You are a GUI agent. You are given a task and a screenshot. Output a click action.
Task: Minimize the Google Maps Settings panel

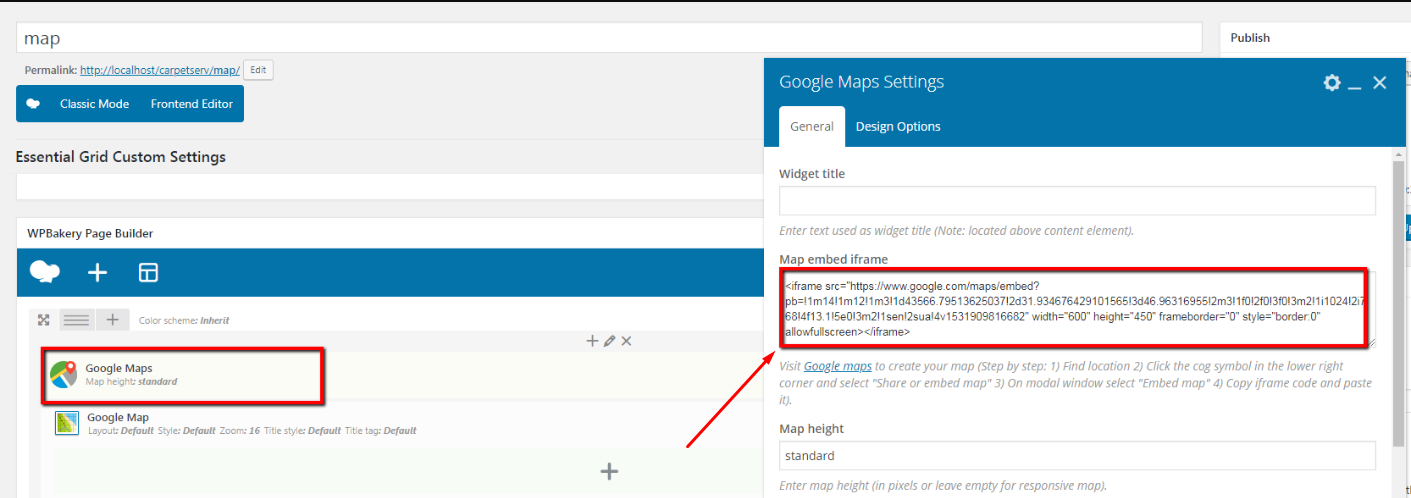click(x=1355, y=84)
